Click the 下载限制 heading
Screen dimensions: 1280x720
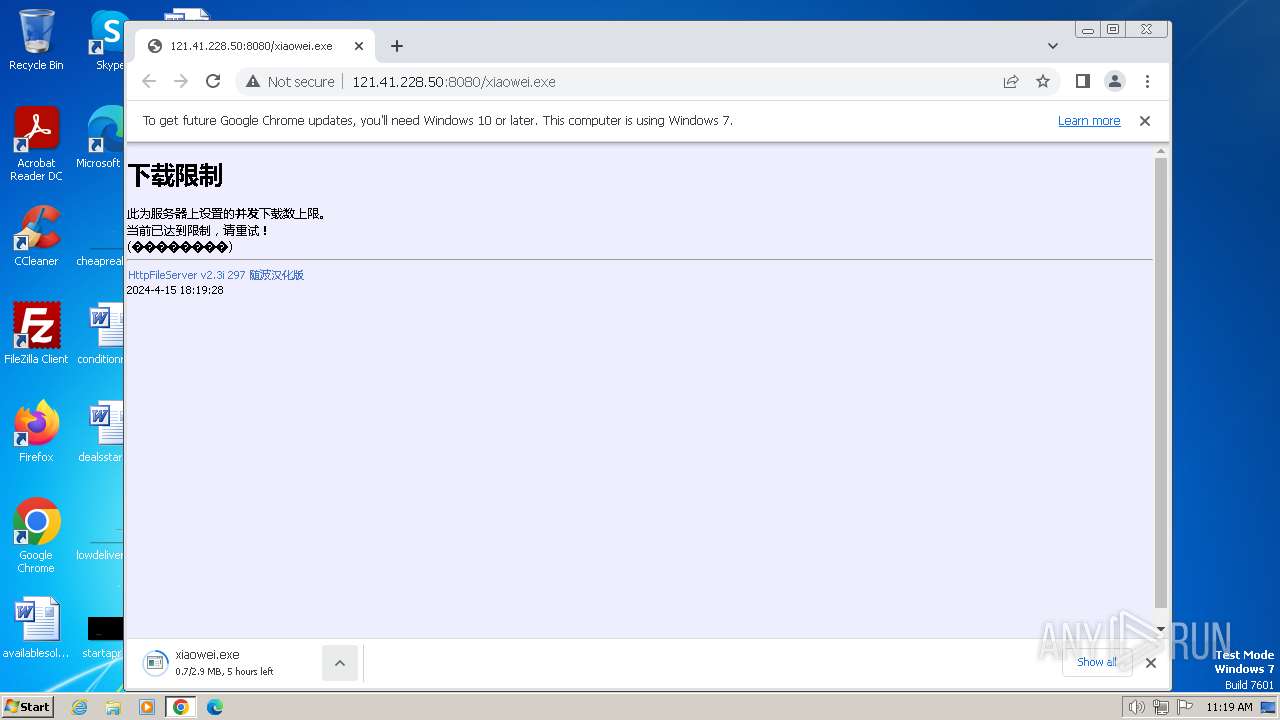click(x=175, y=176)
